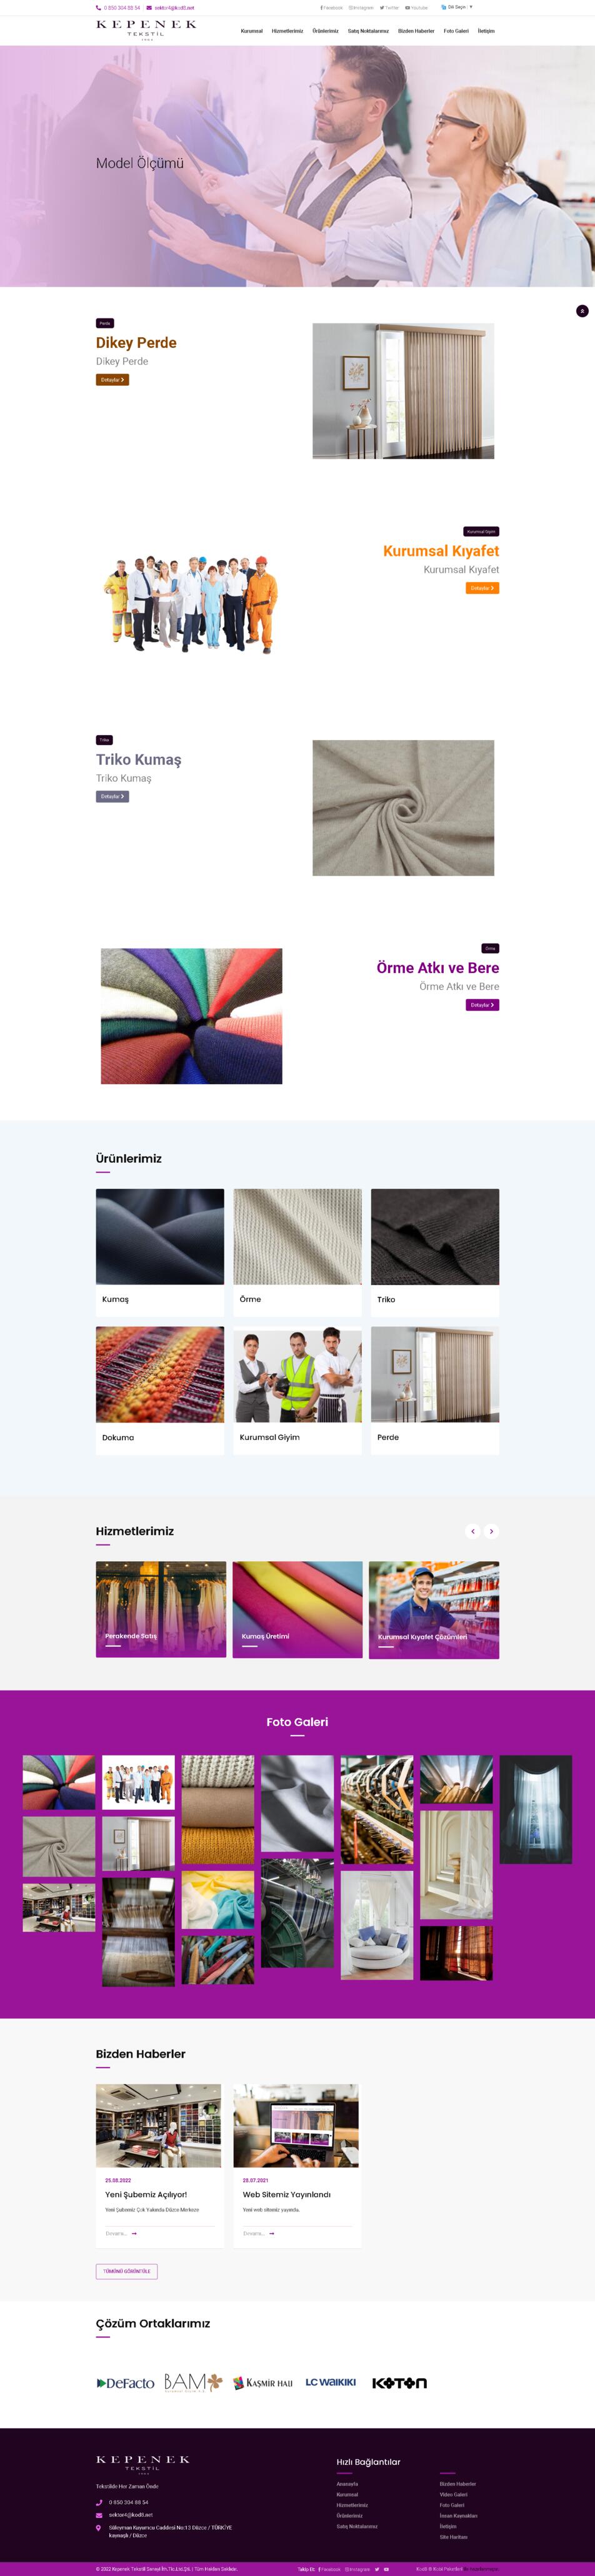Open the Dil Seçin language dropdown
Image resolution: width=595 pixels, height=2576 pixels.
(457, 7)
